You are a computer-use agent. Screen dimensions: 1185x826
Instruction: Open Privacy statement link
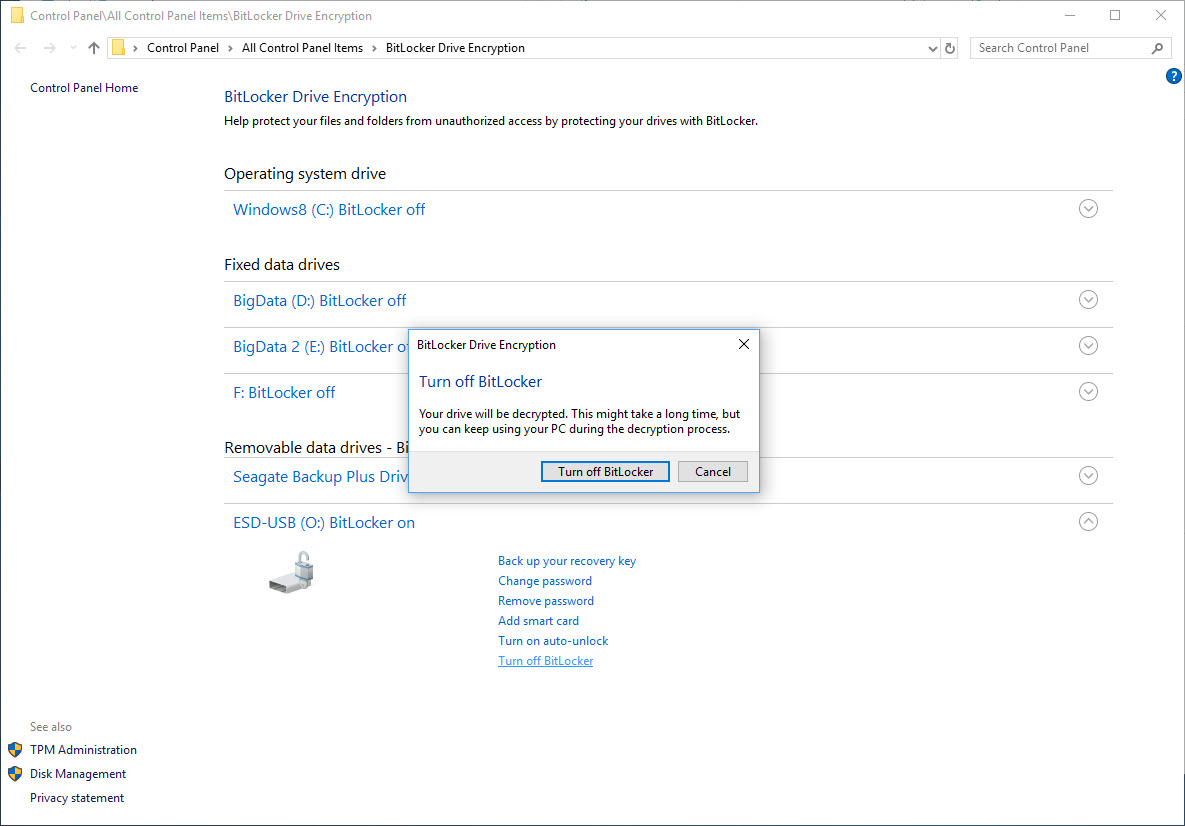tap(77, 798)
